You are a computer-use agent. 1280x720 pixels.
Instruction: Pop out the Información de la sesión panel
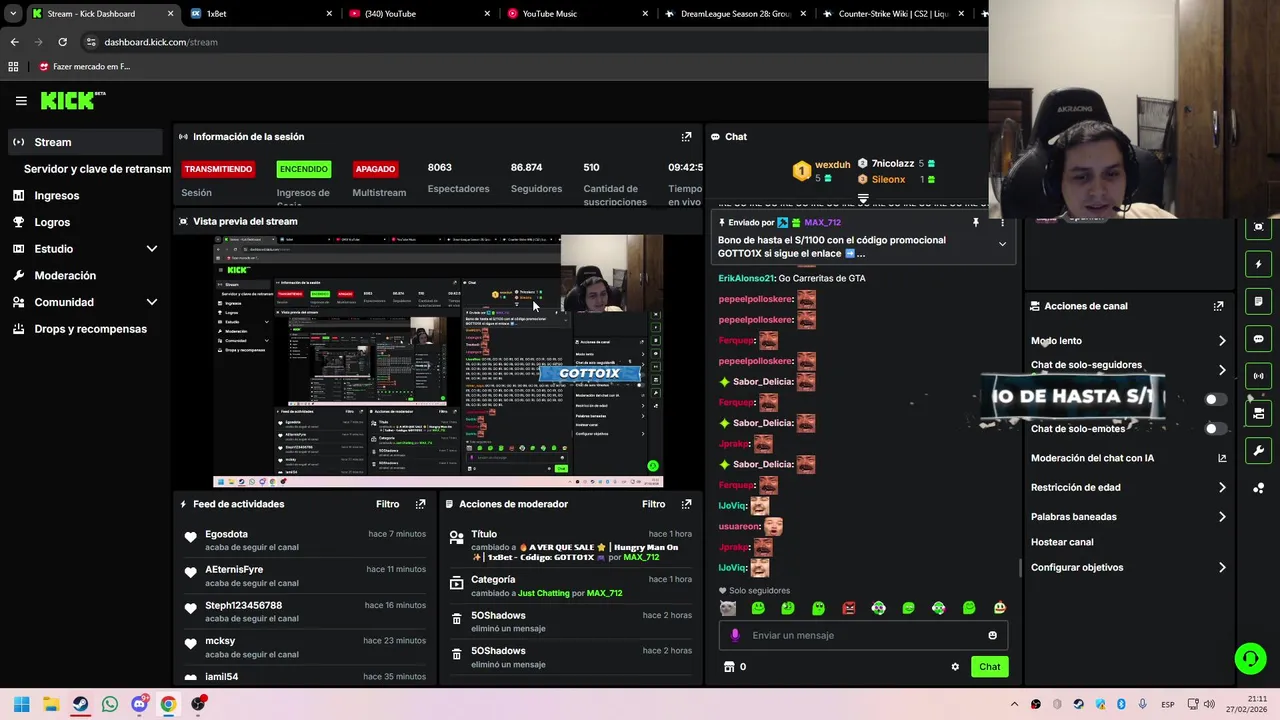pyautogui.click(x=686, y=137)
